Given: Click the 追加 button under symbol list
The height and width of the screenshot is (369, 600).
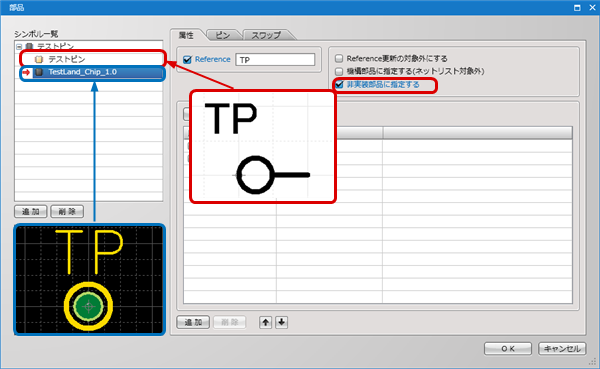Looking at the screenshot, I should click(x=31, y=211).
